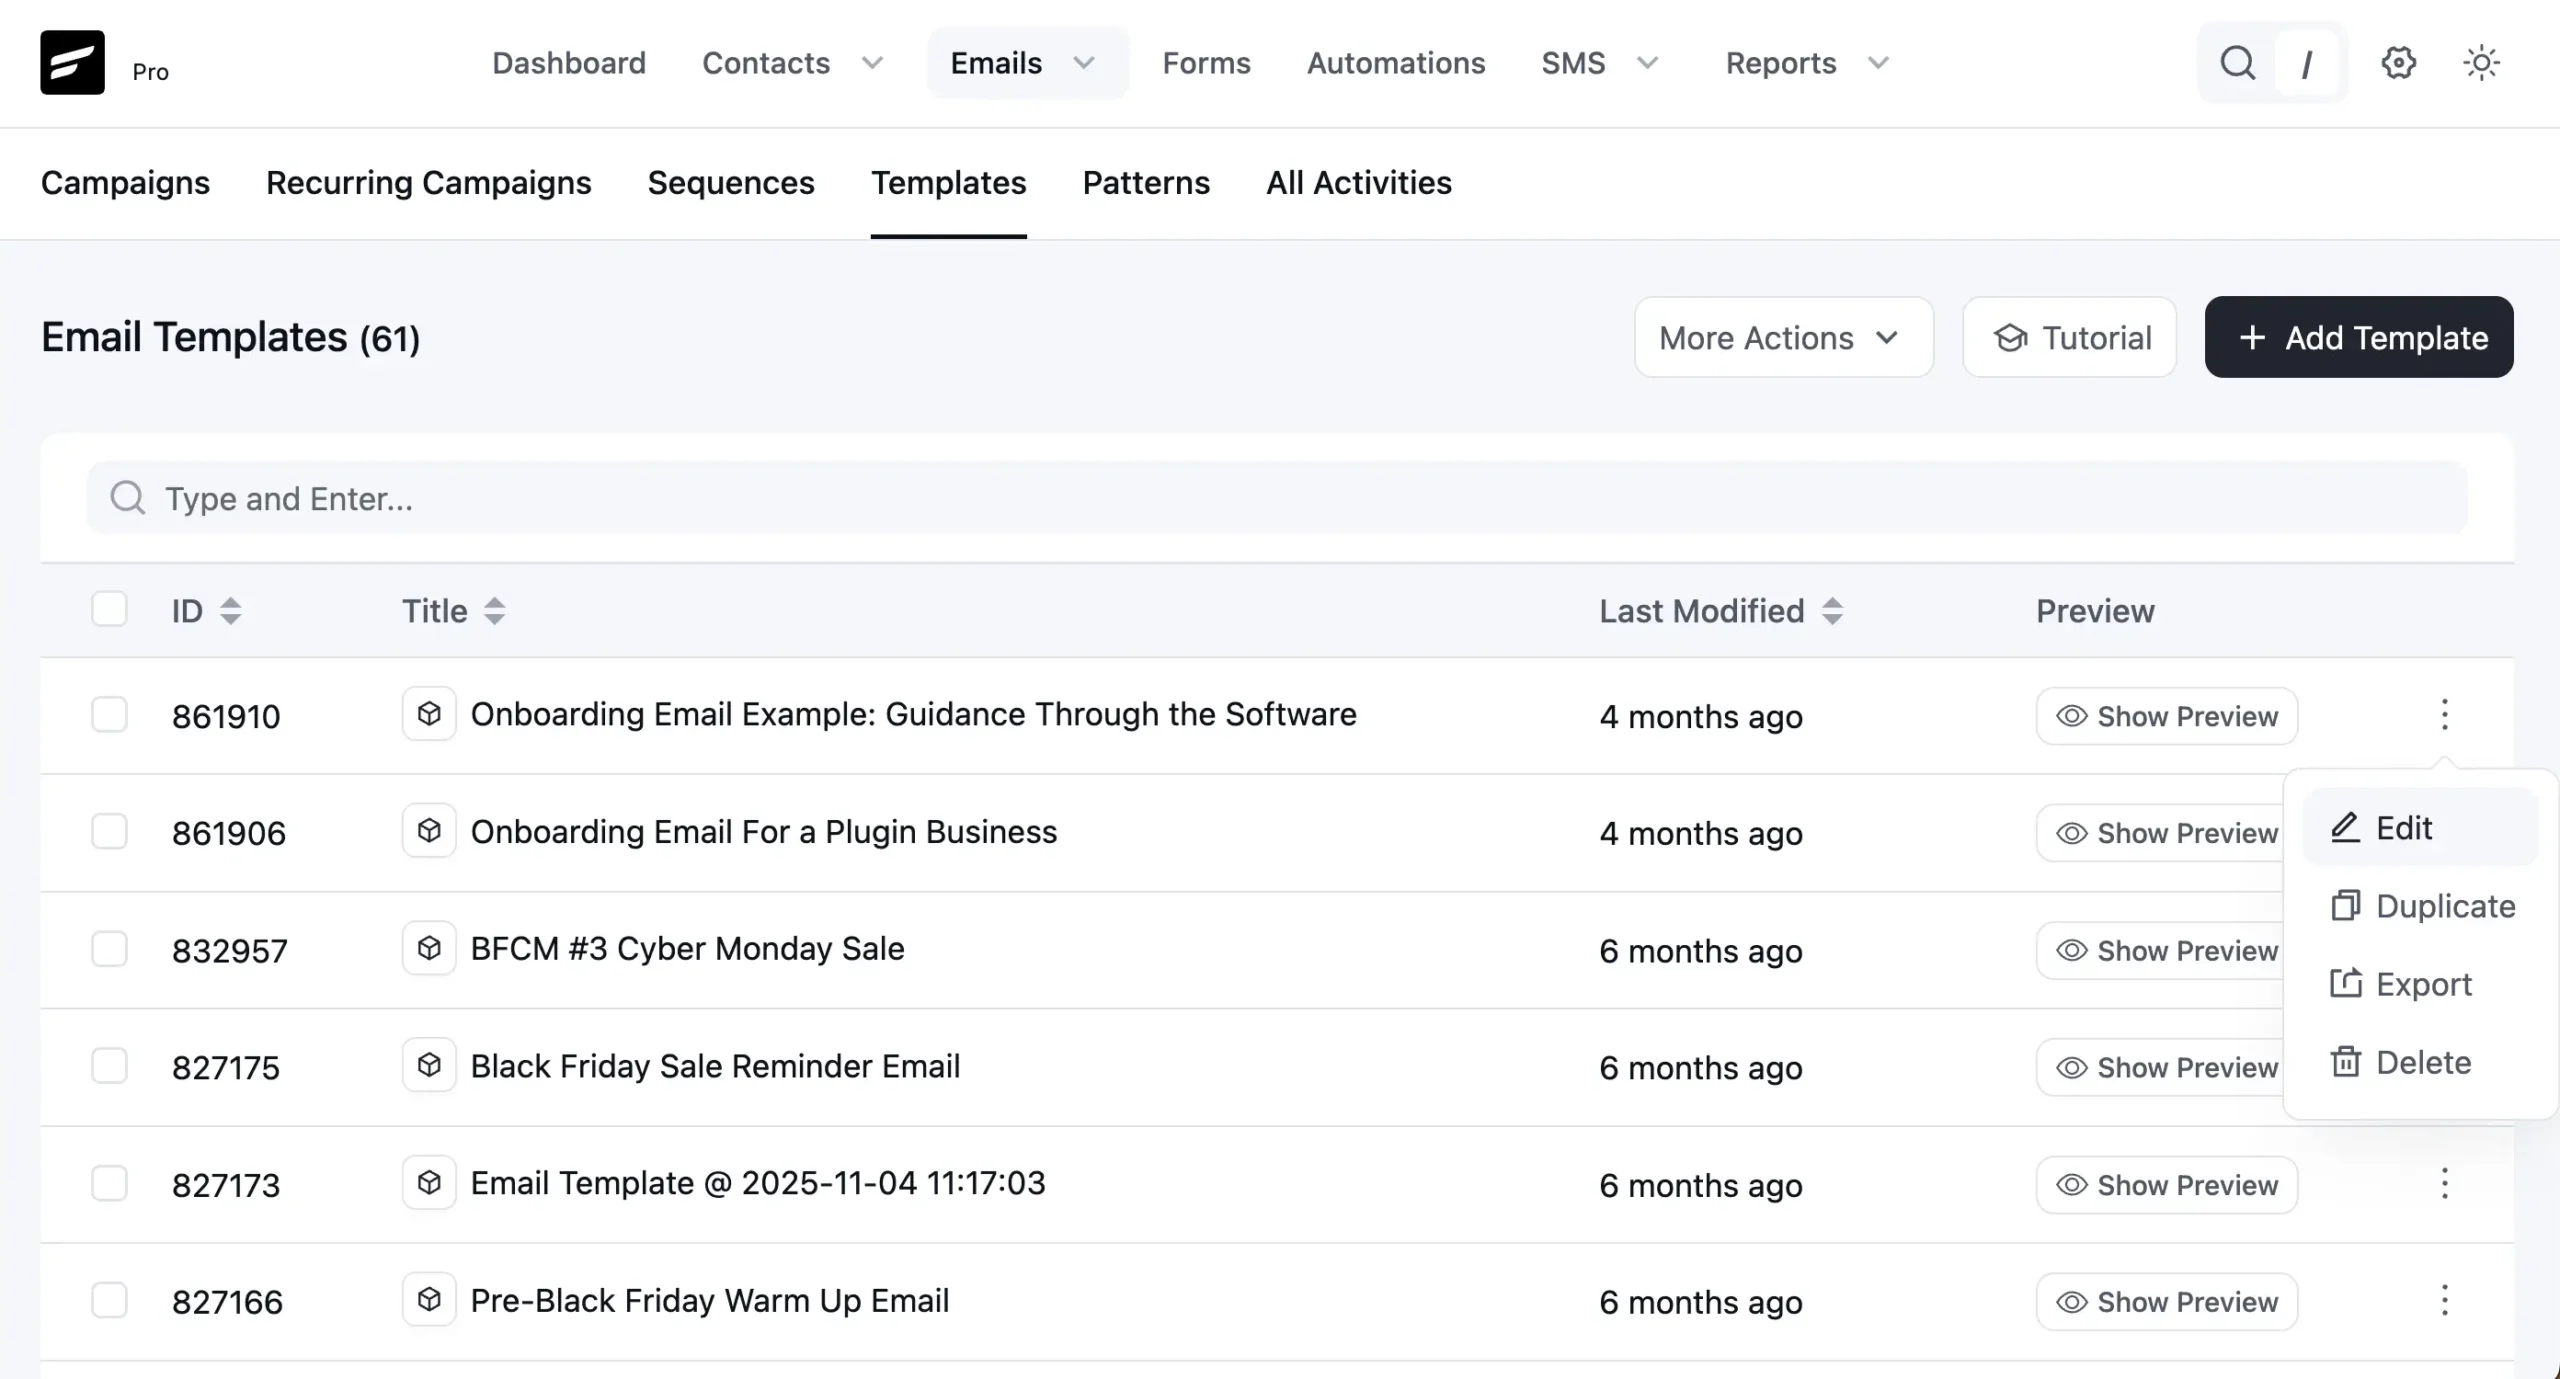Viewport: 2560px width, 1379px height.
Task: Show preview of Onboarding Email For a Plugin Business
Action: click(x=2160, y=833)
